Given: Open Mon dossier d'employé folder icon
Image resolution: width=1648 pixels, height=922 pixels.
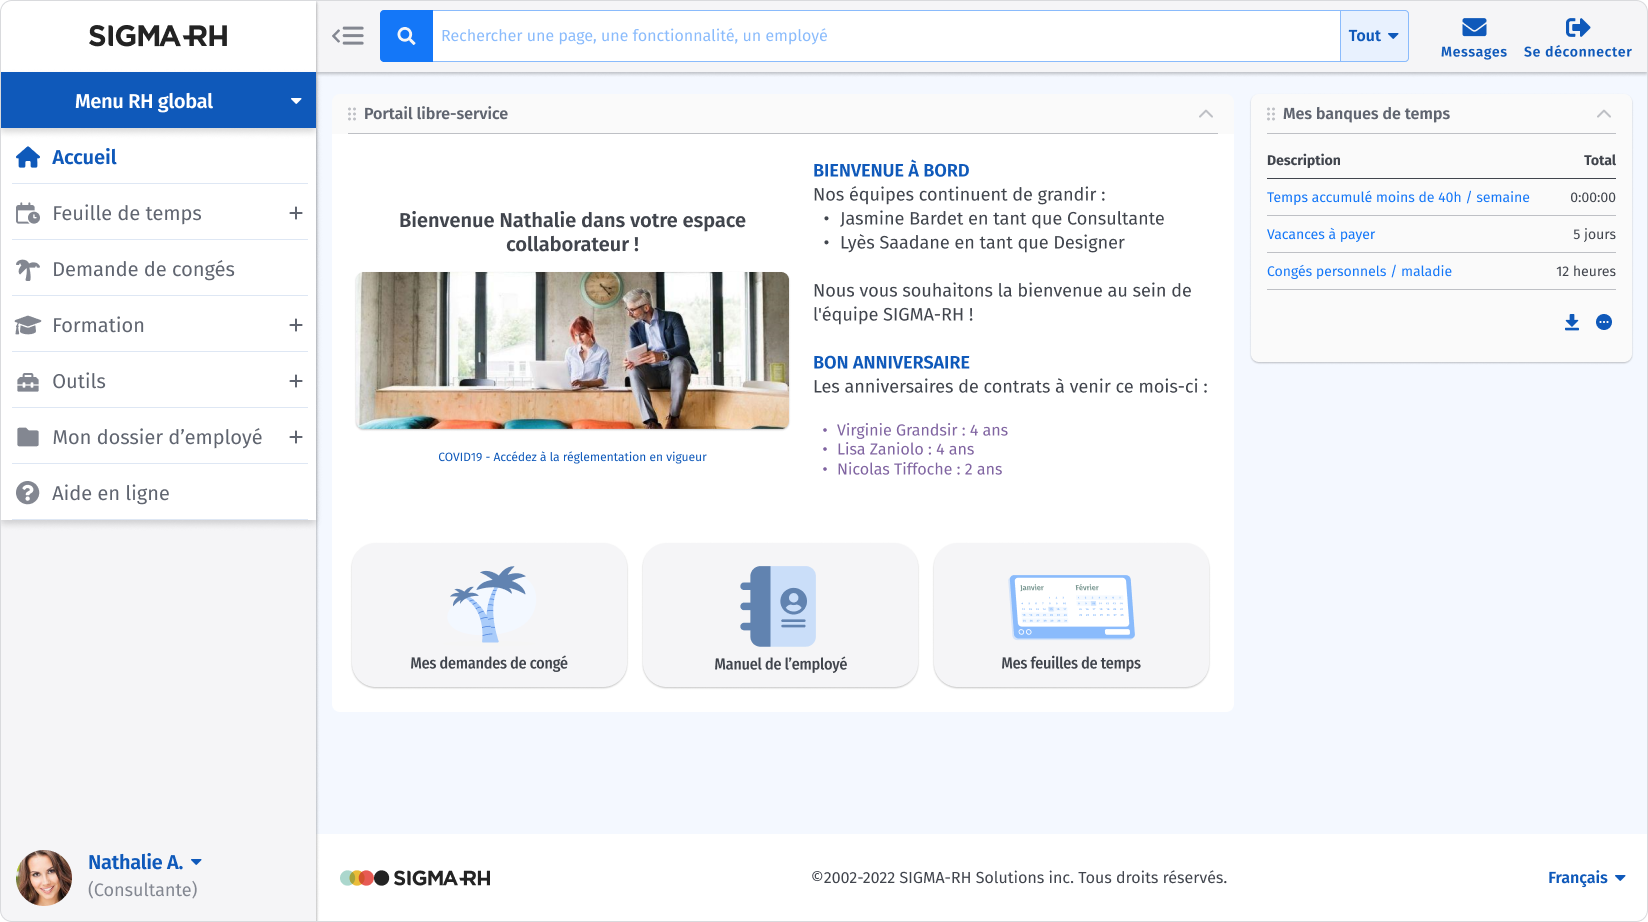Looking at the screenshot, I should pyautogui.click(x=26, y=436).
